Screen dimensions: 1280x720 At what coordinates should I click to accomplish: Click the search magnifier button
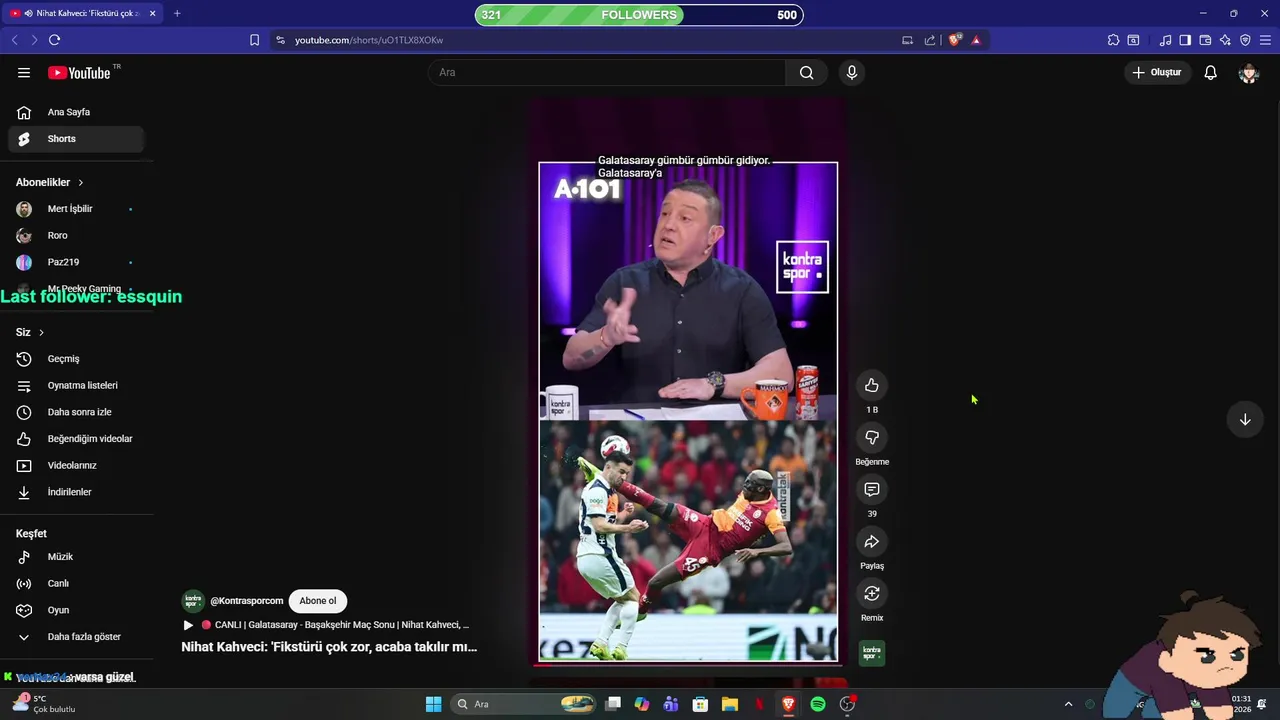point(806,73)
